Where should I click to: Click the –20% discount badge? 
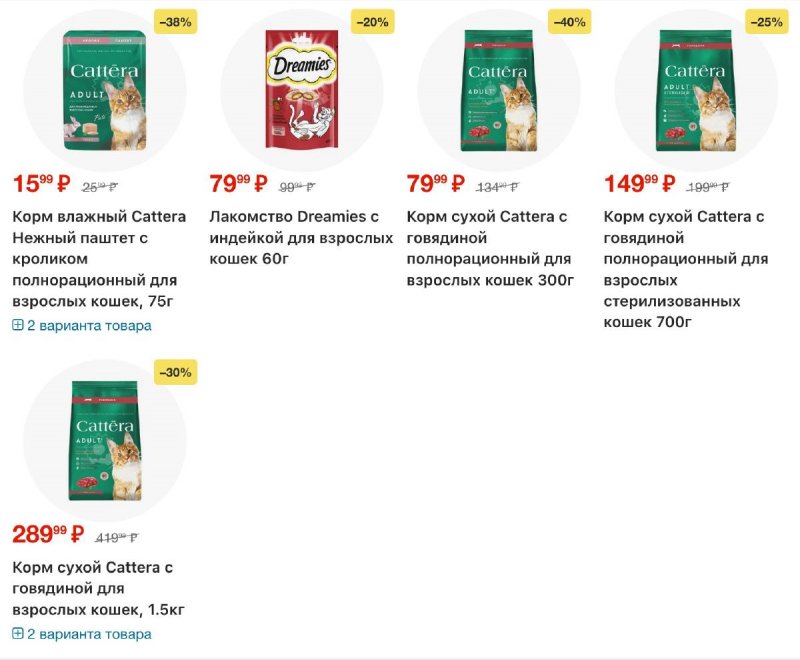372,22
